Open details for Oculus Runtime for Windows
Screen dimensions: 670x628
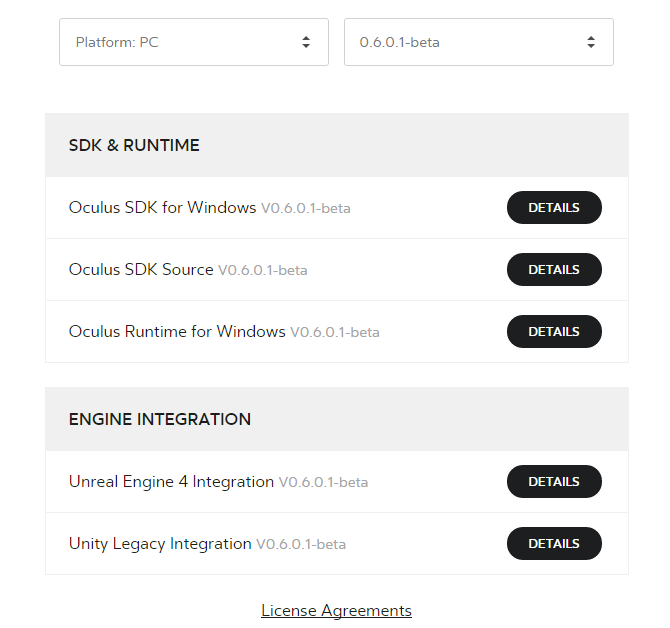point(554,332)
